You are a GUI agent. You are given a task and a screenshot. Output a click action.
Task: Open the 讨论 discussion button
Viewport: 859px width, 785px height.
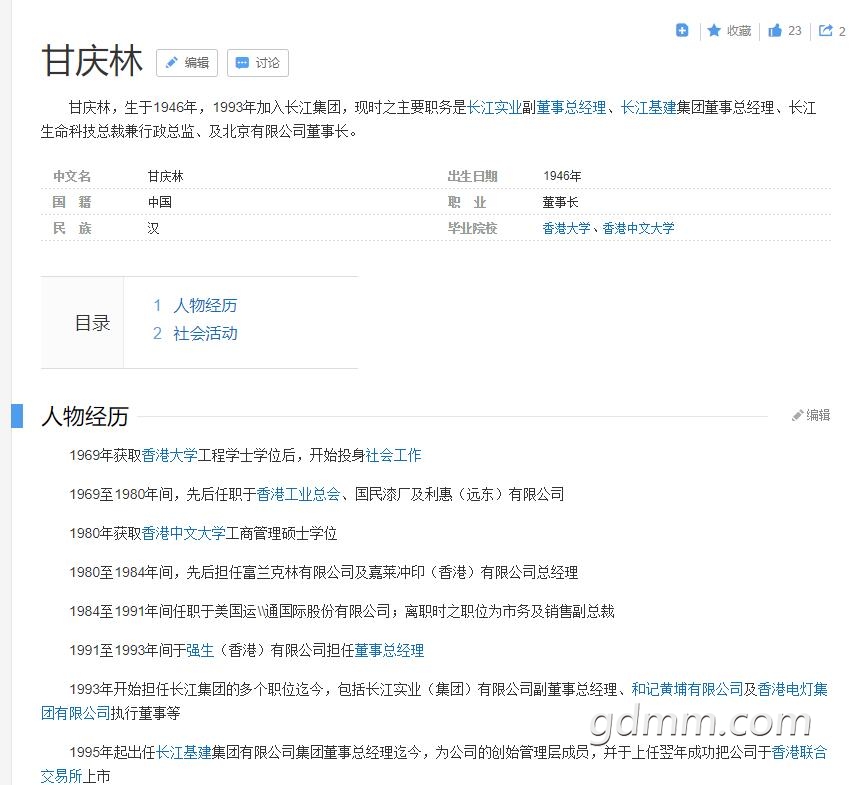tap(257, 63)
